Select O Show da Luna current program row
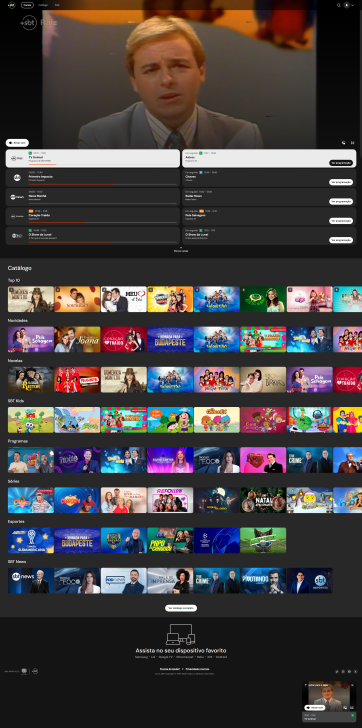Screen dimensions: 362x728 point(93,236)
